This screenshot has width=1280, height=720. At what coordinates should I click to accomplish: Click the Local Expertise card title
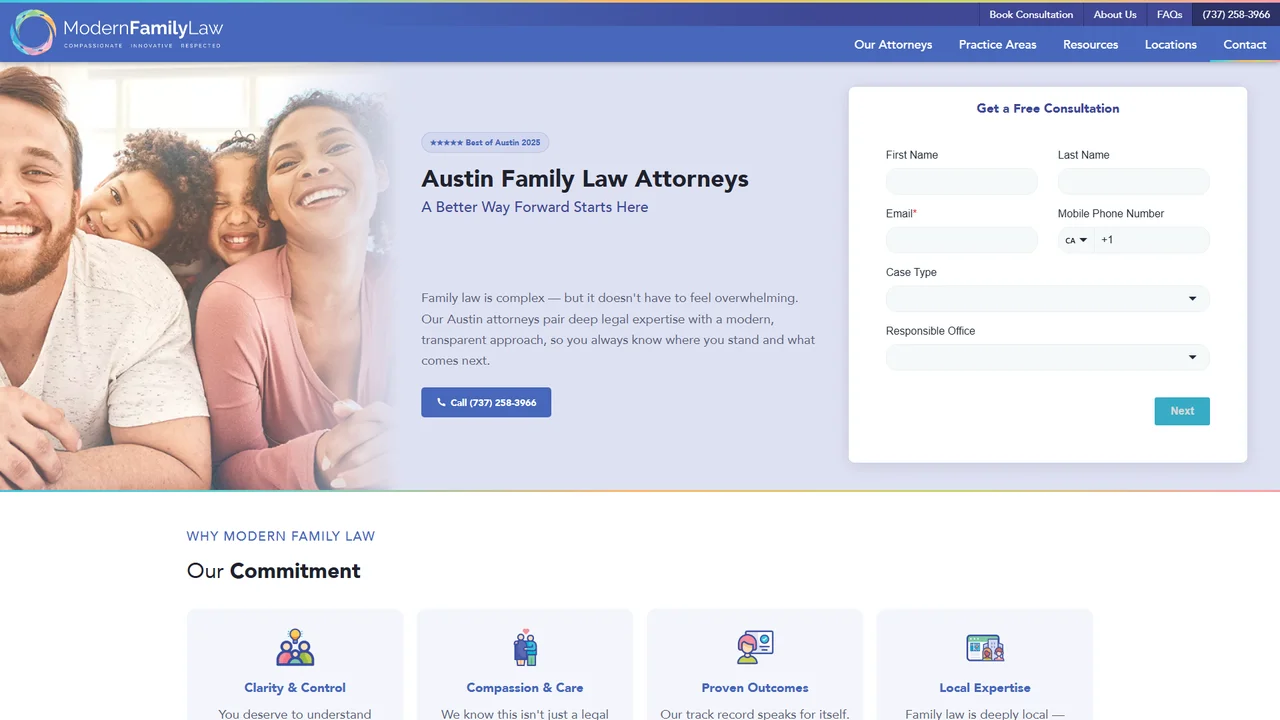point(985,688)
